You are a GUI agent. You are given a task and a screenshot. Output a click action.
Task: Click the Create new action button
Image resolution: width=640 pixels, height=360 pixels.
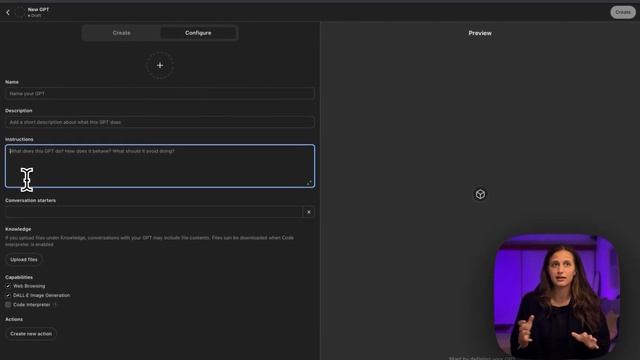coord(31,334)
